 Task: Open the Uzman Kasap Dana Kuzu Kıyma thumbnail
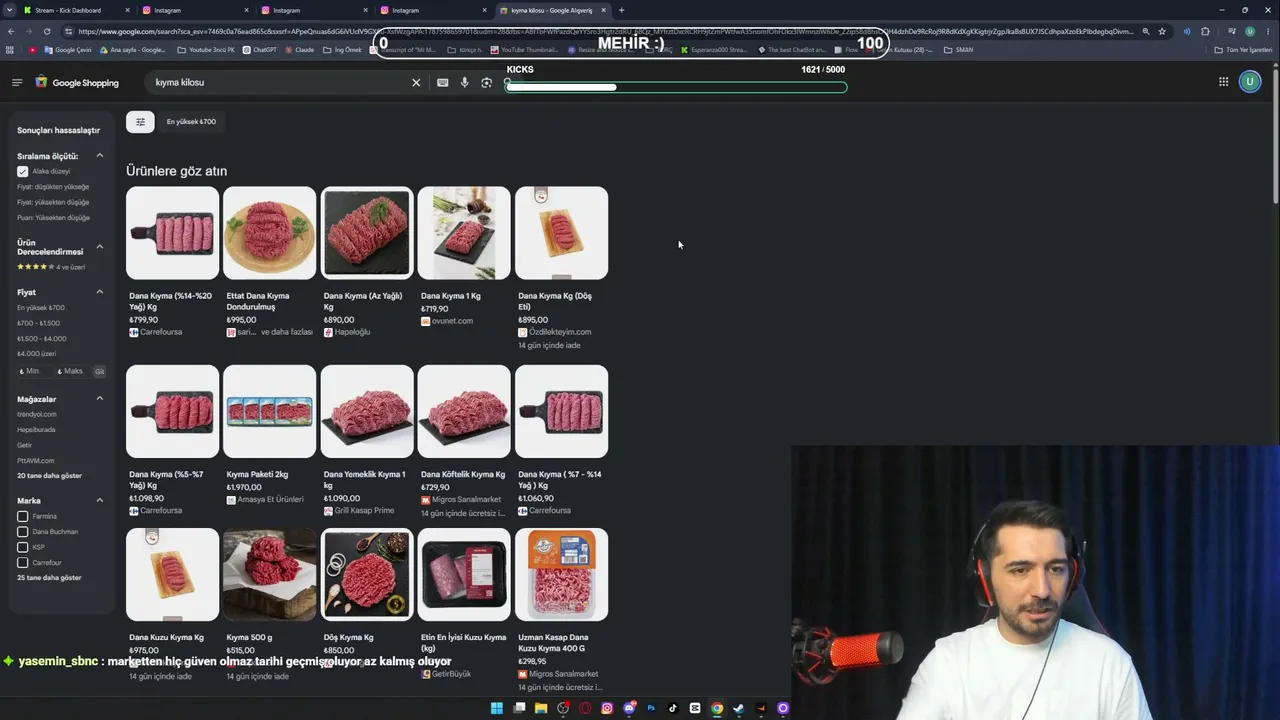click(x=562, y=575)
